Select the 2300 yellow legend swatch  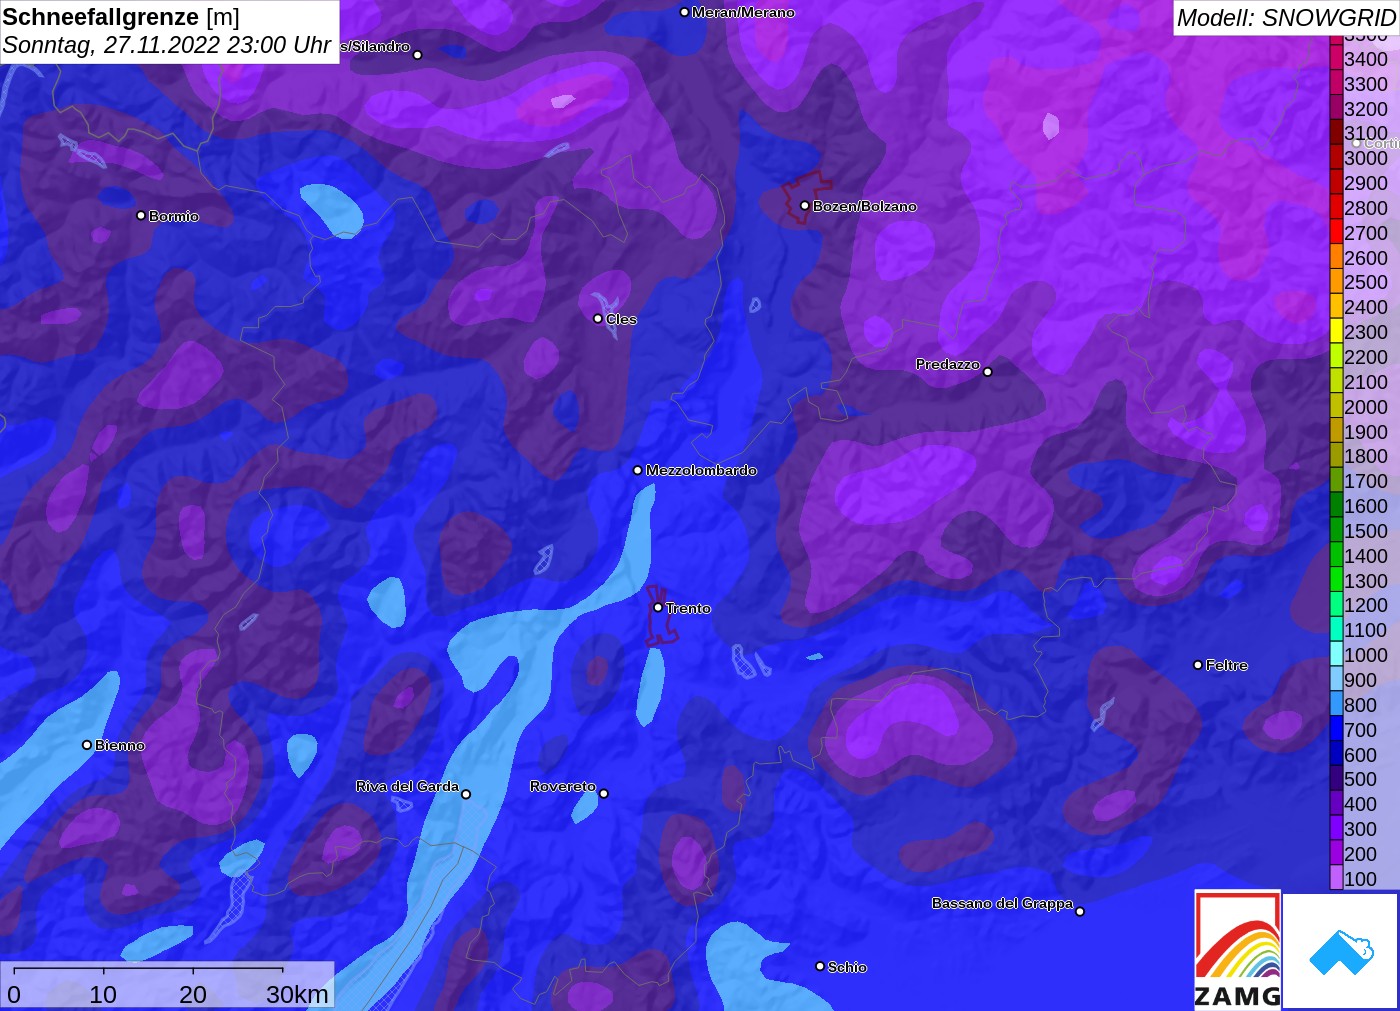1336,331
